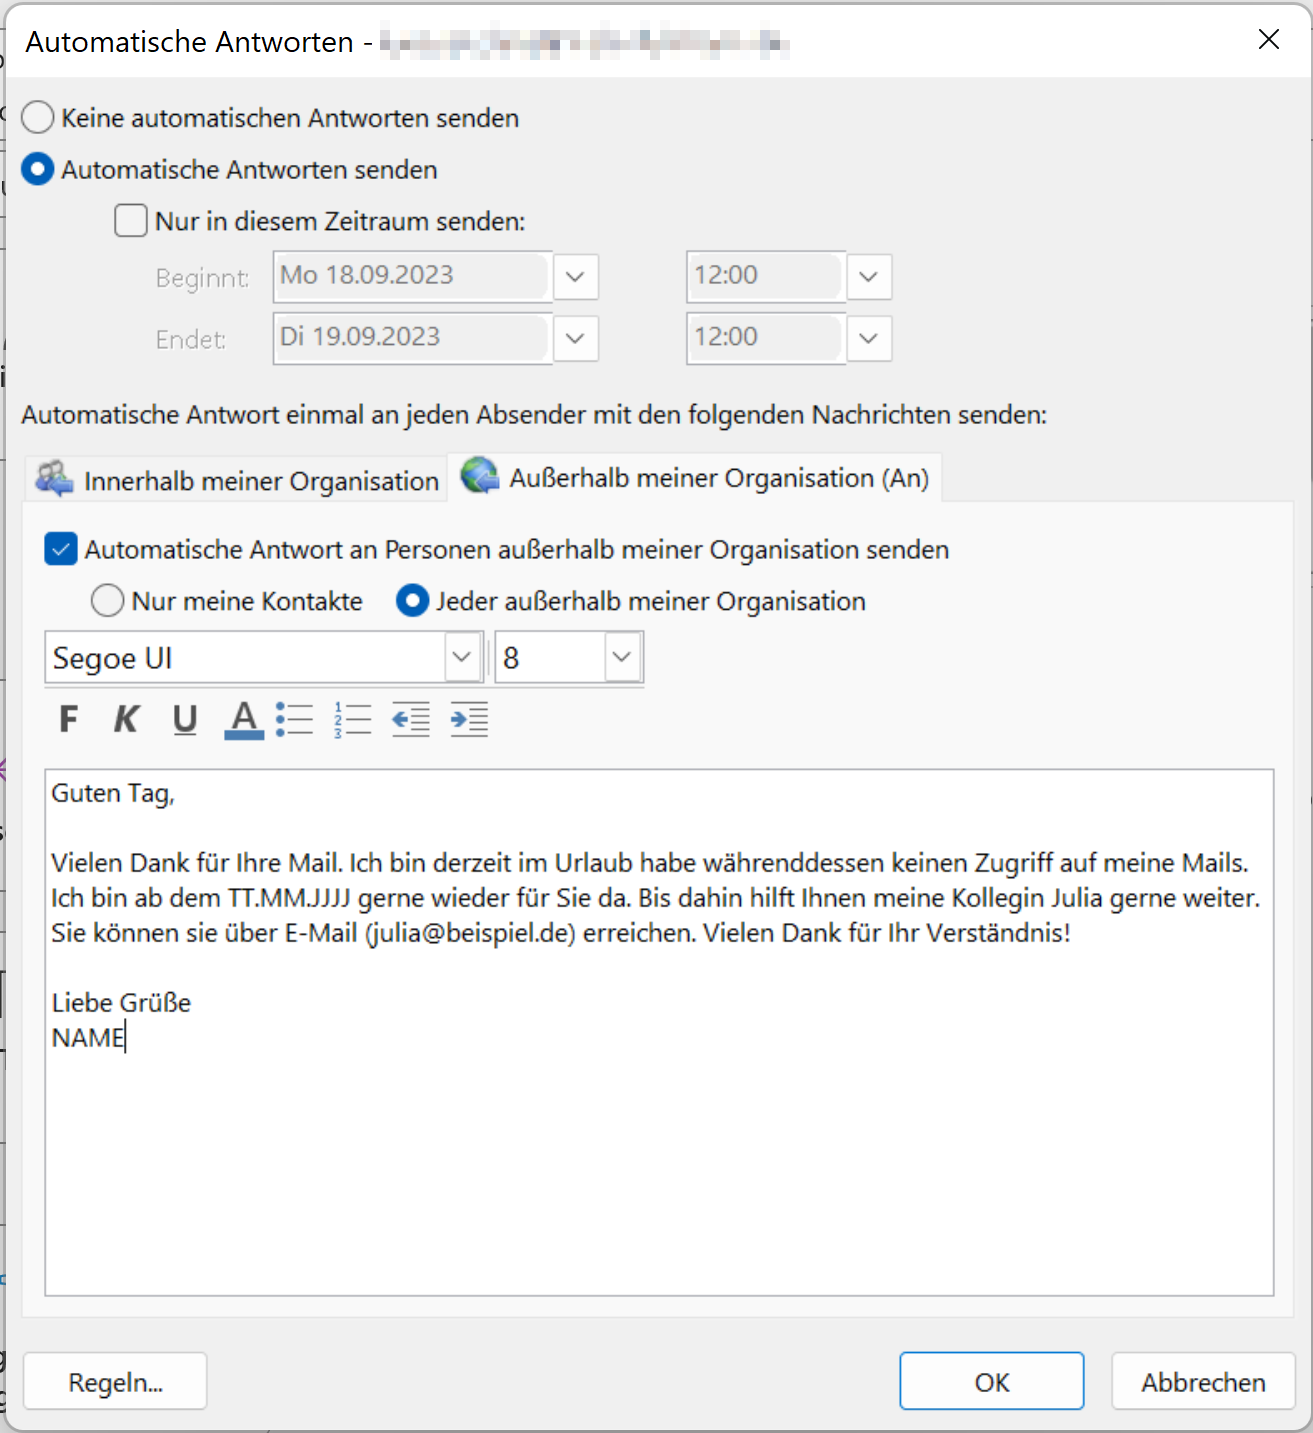Close the Automatische Antworten dialog
Screen dimensions: 1313x1433
tap(1269, 39)
